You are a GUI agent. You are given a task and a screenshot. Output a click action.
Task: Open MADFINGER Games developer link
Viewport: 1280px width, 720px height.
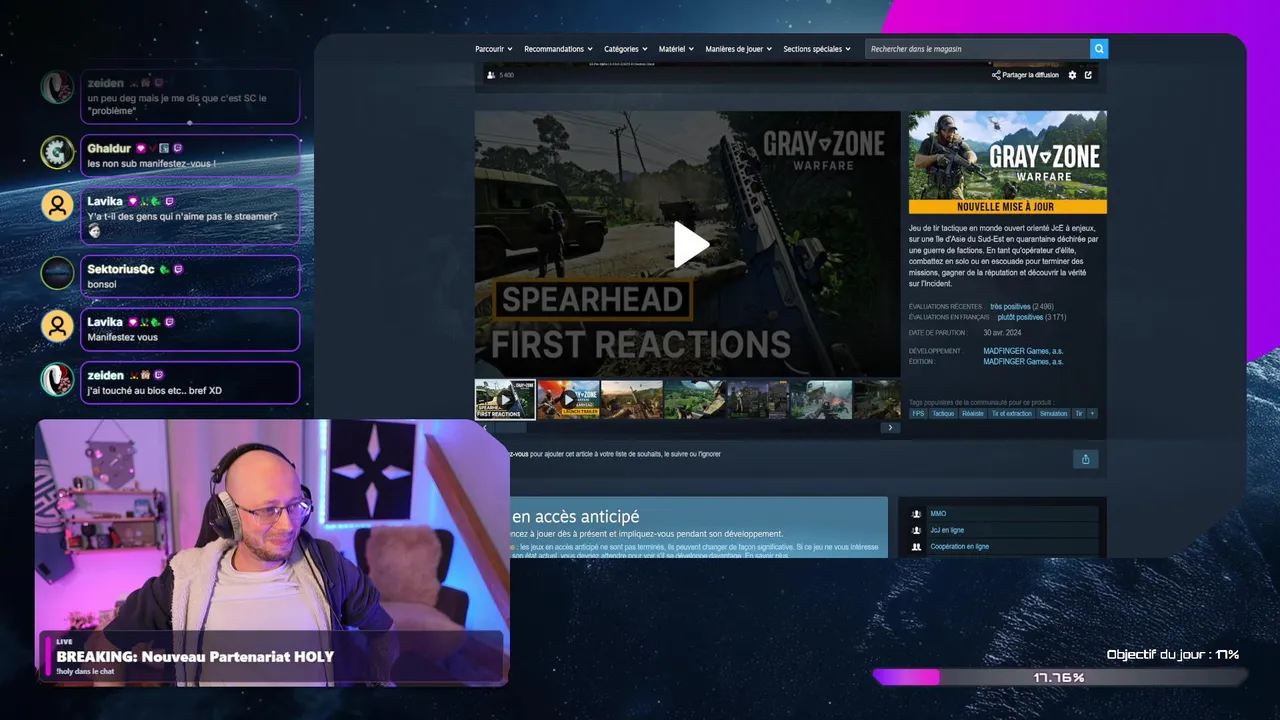pos(1023,351)
